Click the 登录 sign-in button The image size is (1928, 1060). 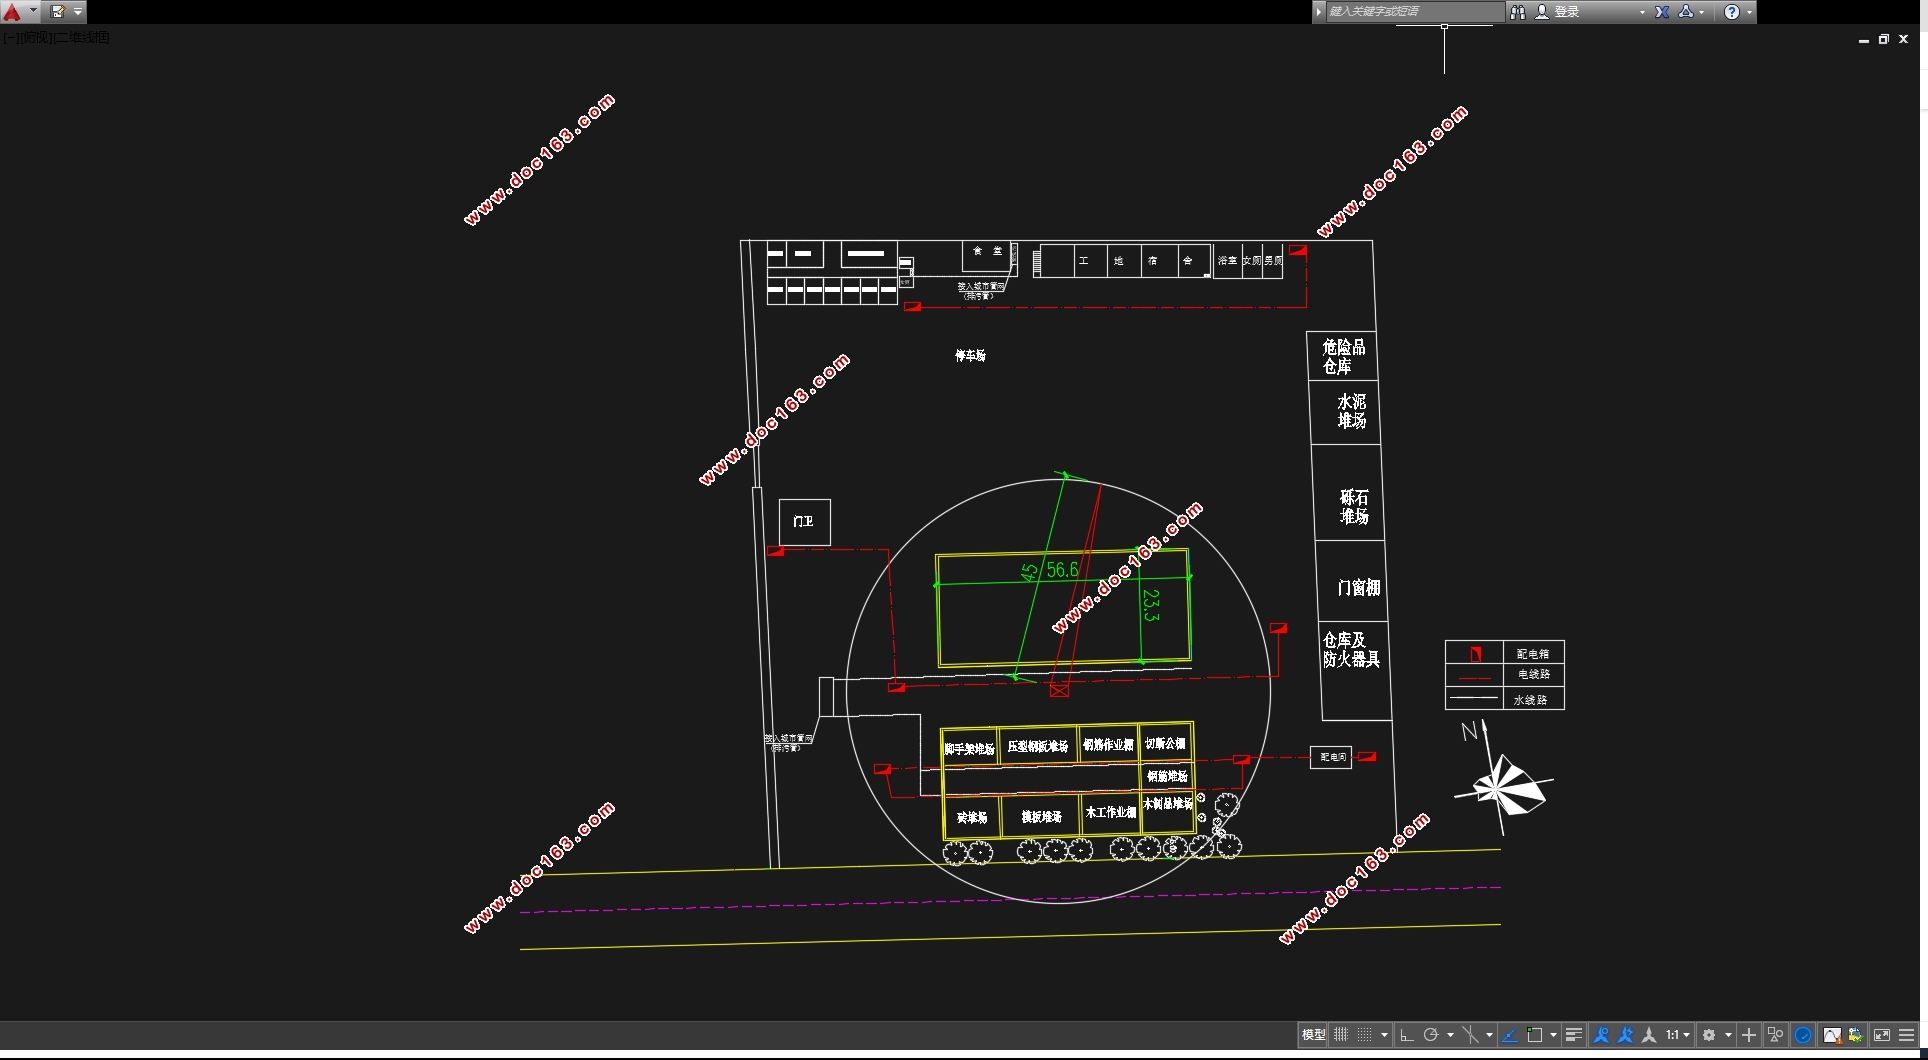[1559, 12]
